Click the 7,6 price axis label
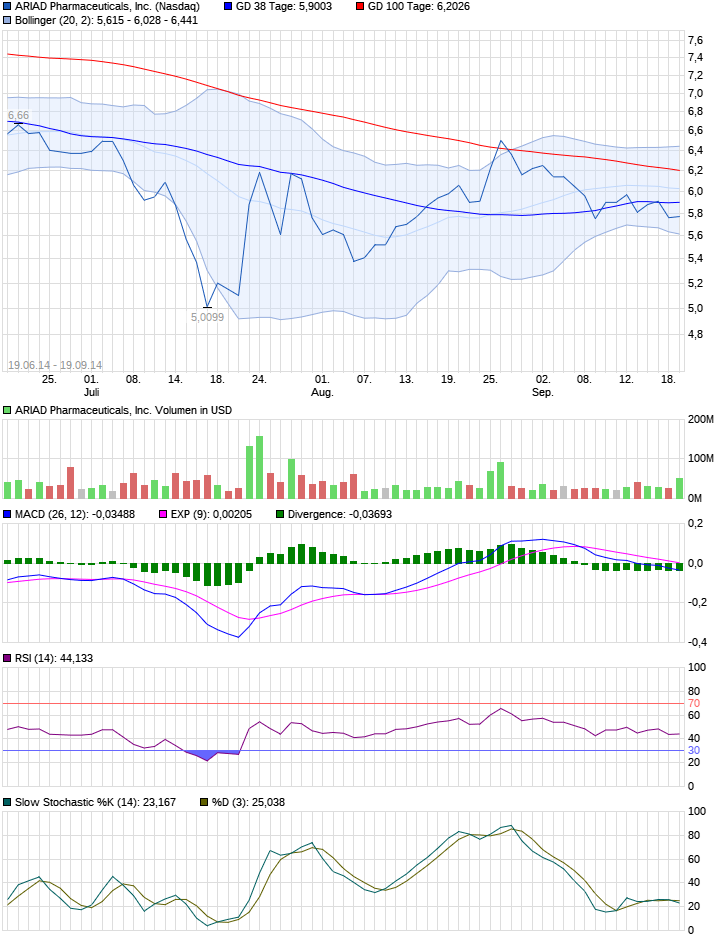The image size is (726, 940). tap(695, 40)
